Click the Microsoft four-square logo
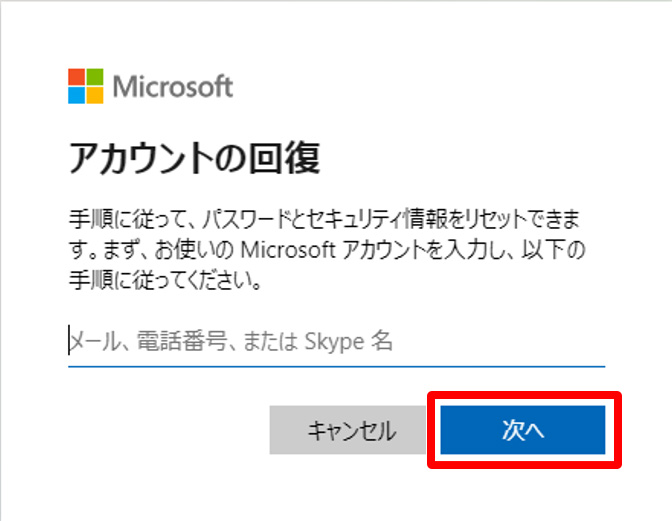This screenshot has height=521, width=672. pos(86,86)
